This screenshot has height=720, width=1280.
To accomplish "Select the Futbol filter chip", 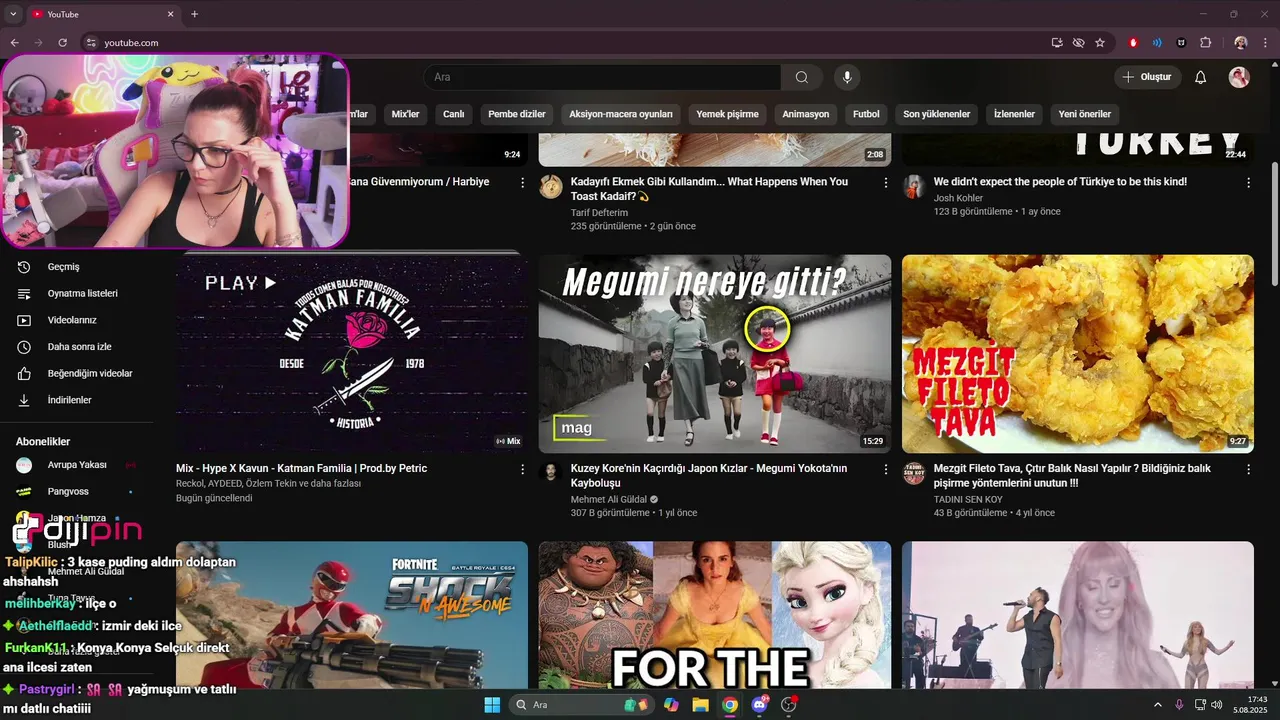I will point(866,114).
